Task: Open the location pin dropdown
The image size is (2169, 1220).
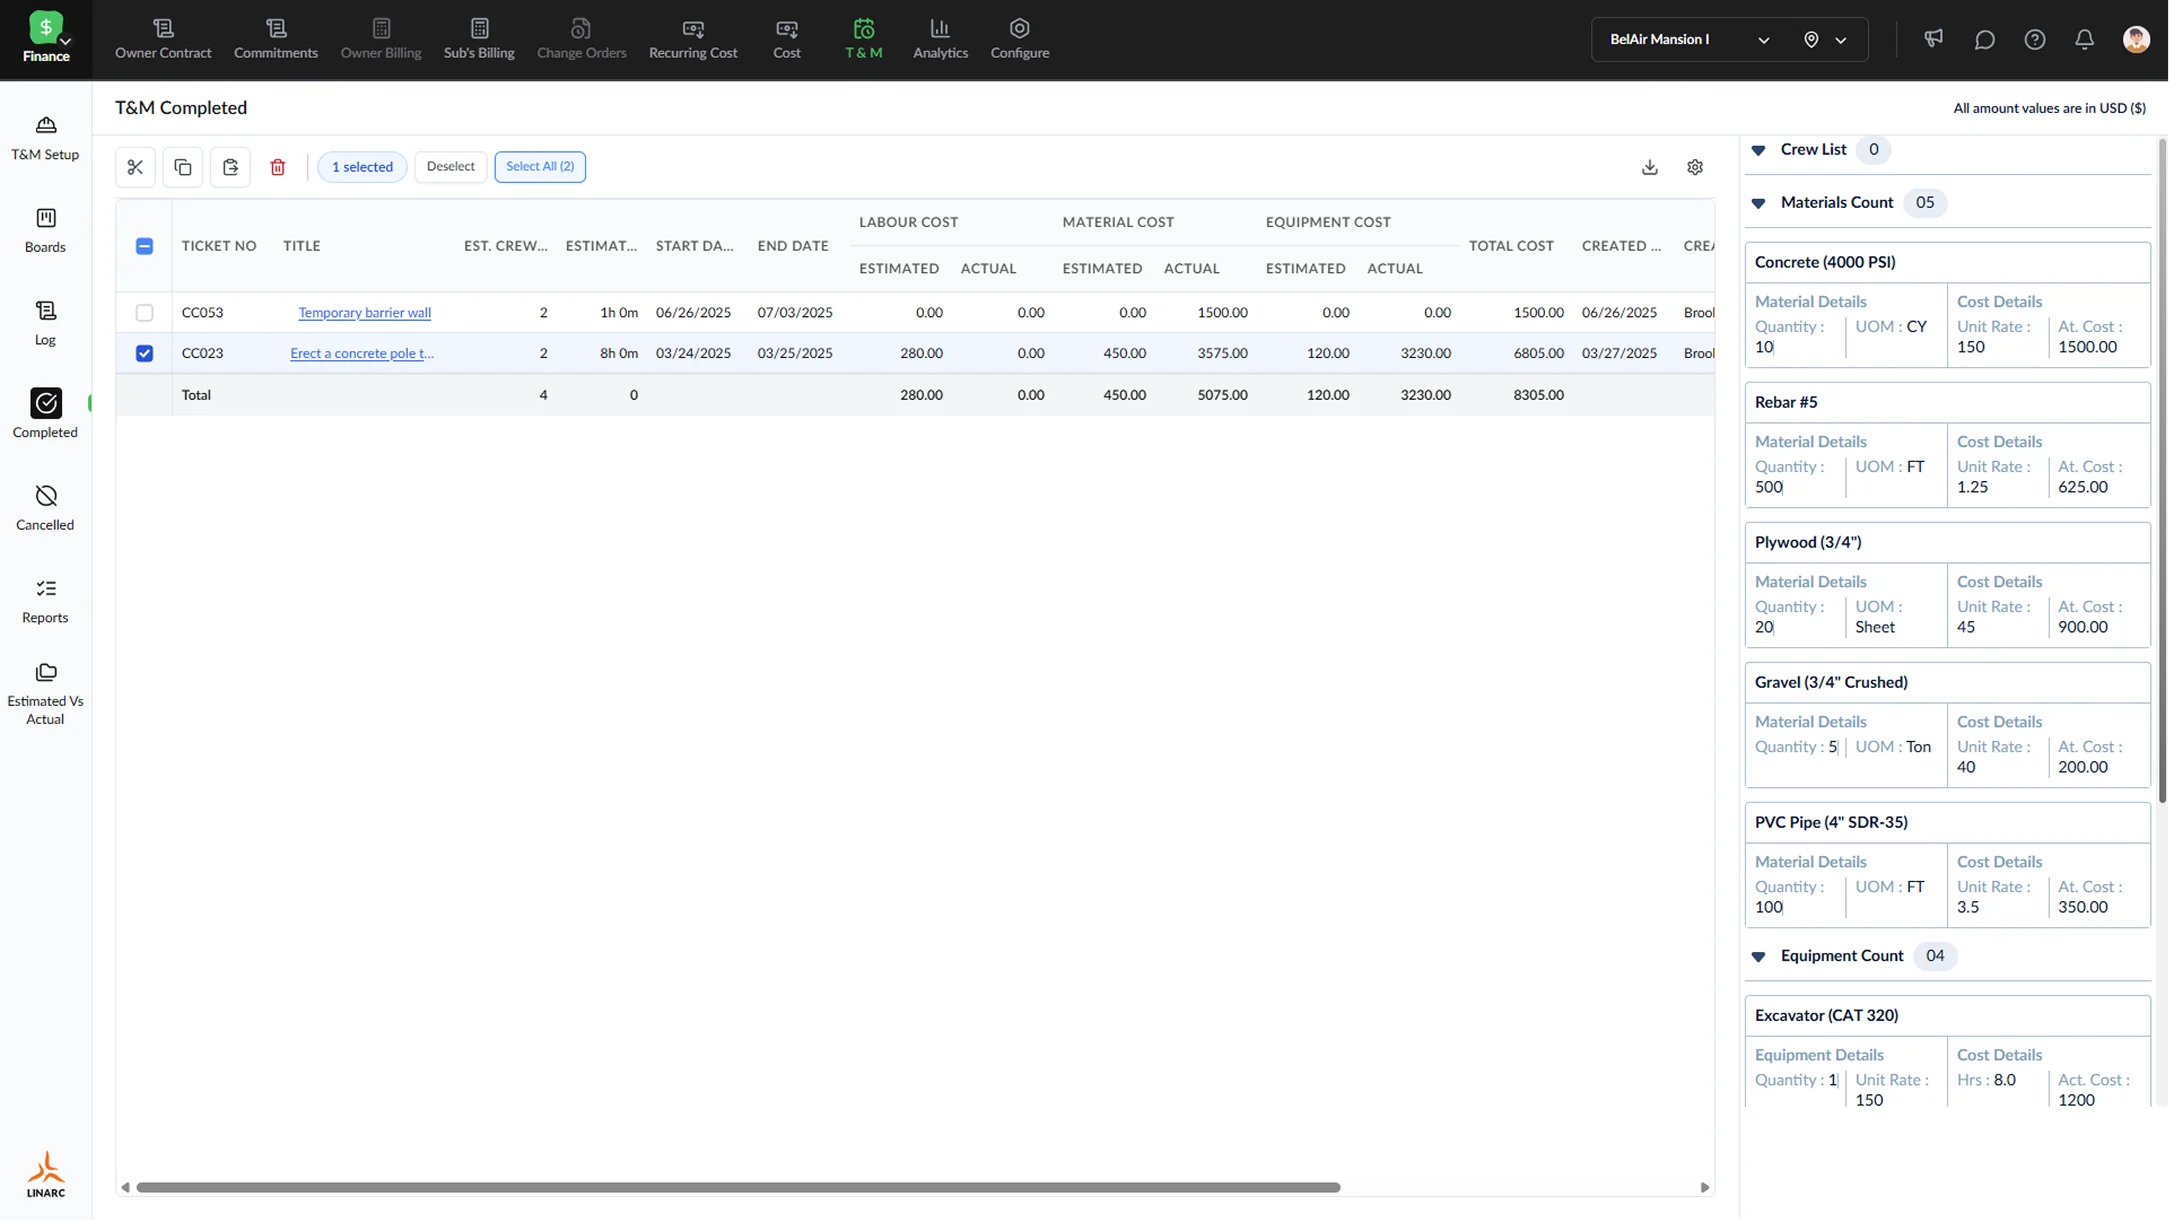Action: pos(1825,40)
